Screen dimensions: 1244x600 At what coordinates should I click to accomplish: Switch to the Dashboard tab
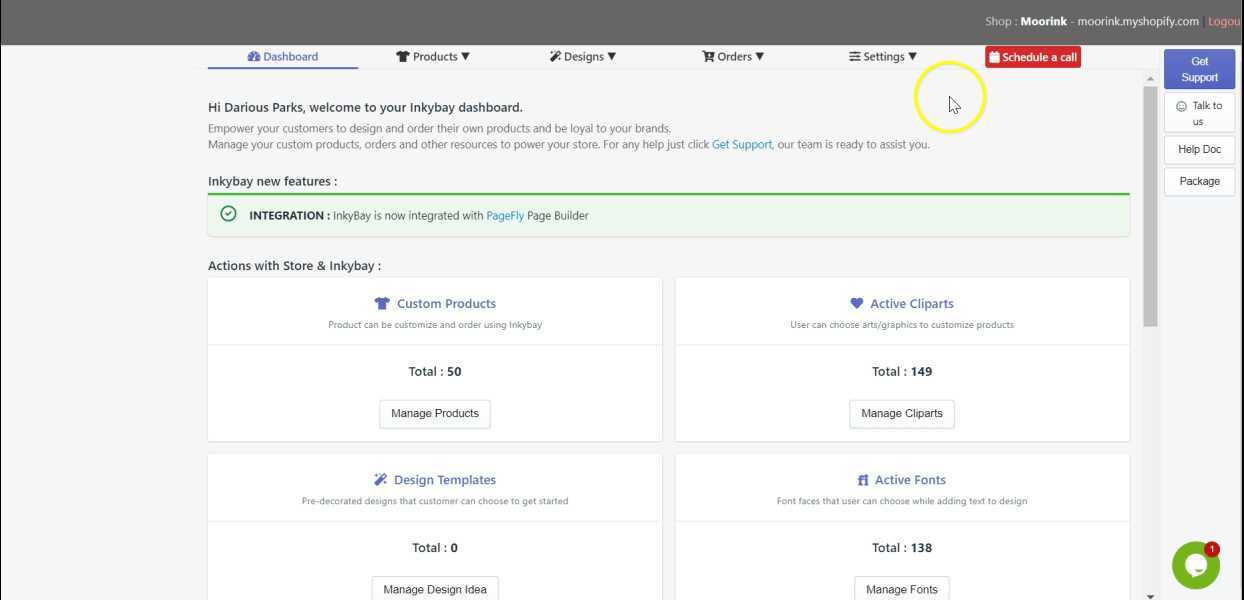point(283,57)
